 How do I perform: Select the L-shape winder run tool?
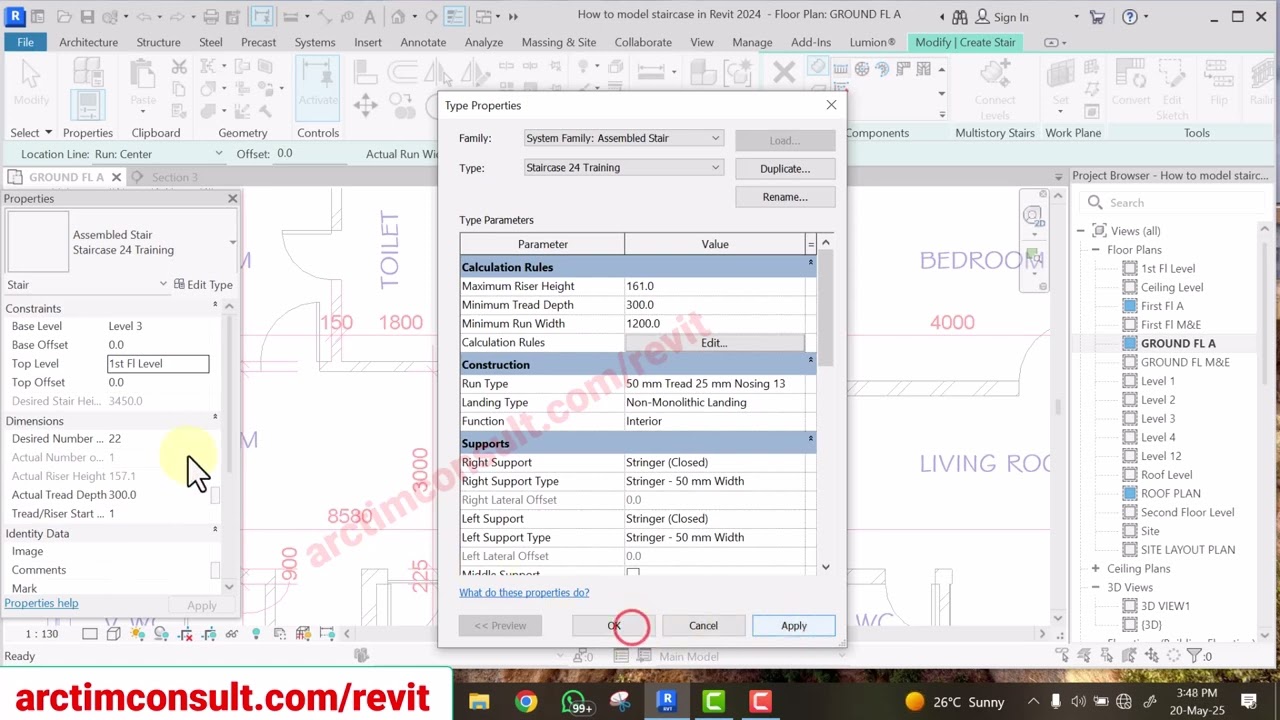pos(903,69)
